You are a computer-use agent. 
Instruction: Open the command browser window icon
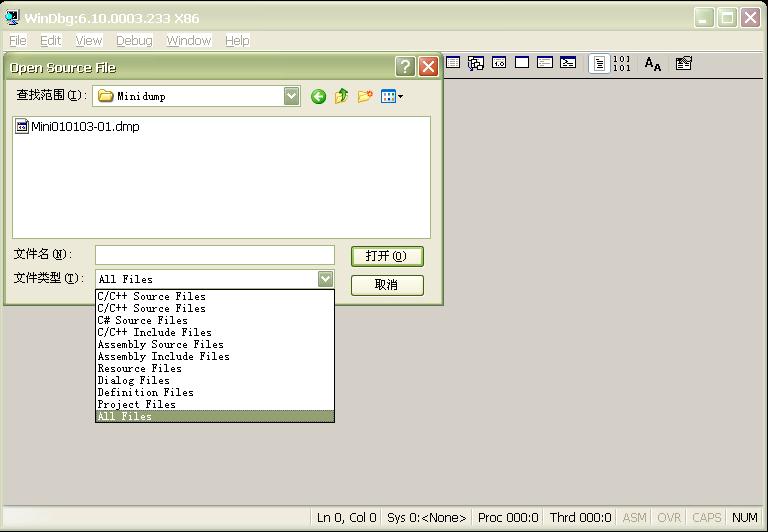[568, 63]
